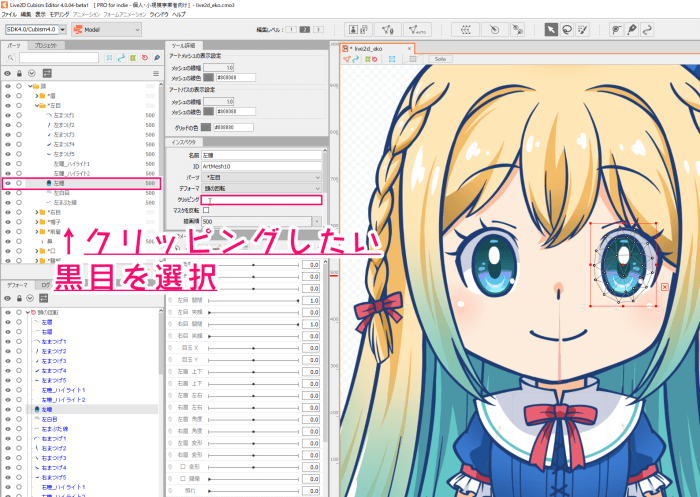Toggle visibility of the *右目 folder
The height and width of the screenshot is (497, 700).
8,212
